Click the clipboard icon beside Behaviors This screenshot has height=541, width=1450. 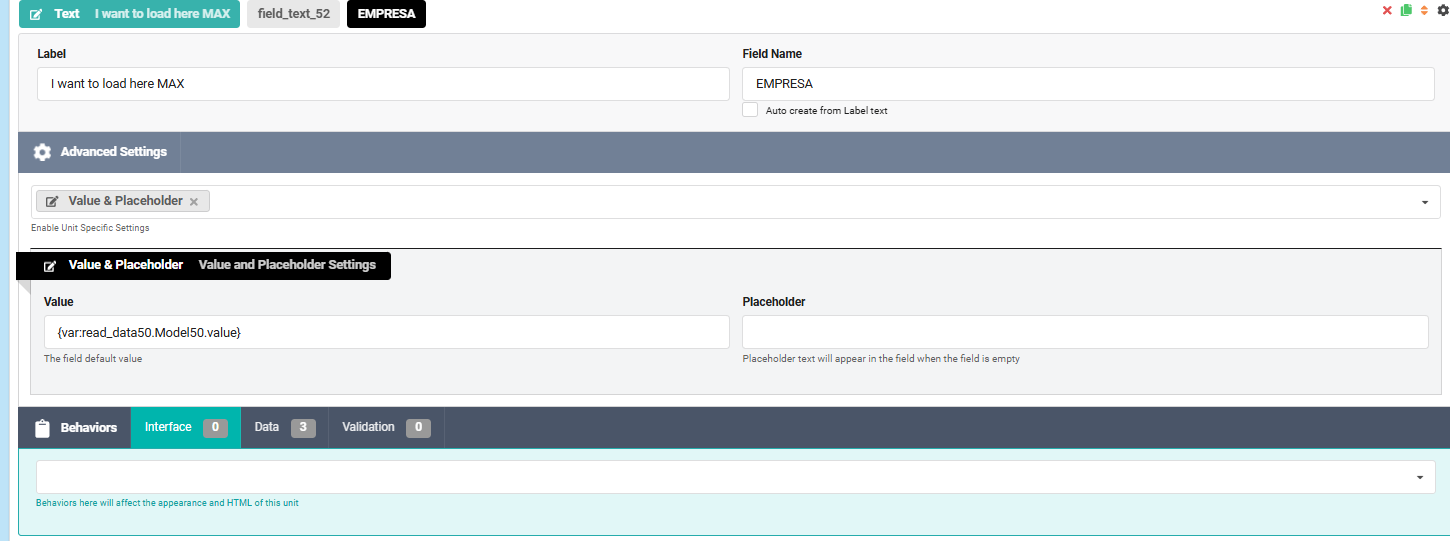click(42, 428)
